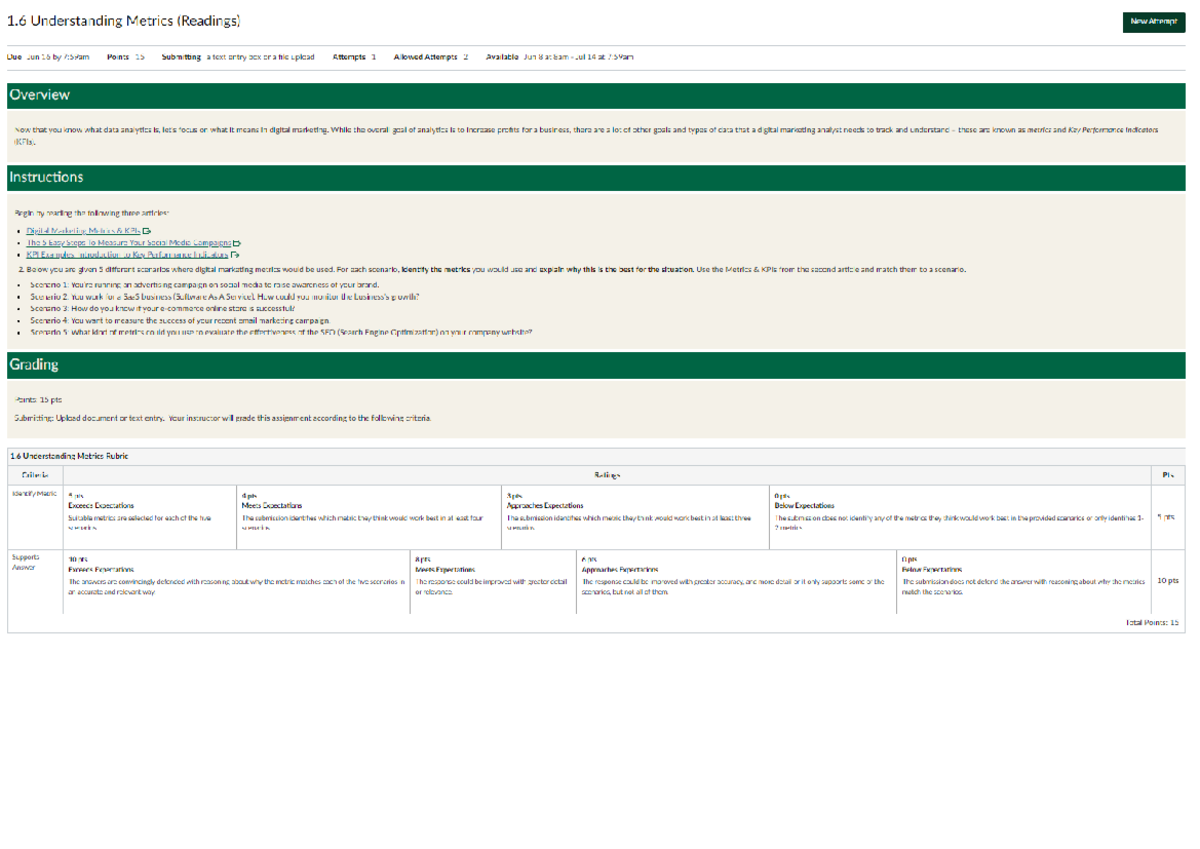1200x849 pixels.
Task: Click the assignment title 1.6 Understanding Metrics
Action: click(123, 21)
